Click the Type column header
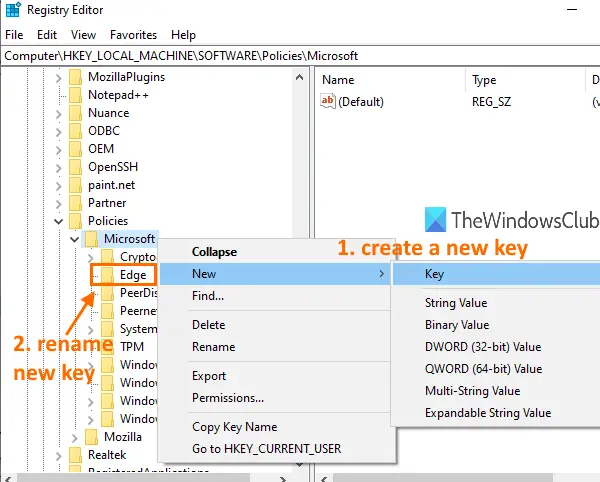The width and height of the screenshot is (600, 482). click(x=525, y=80)
